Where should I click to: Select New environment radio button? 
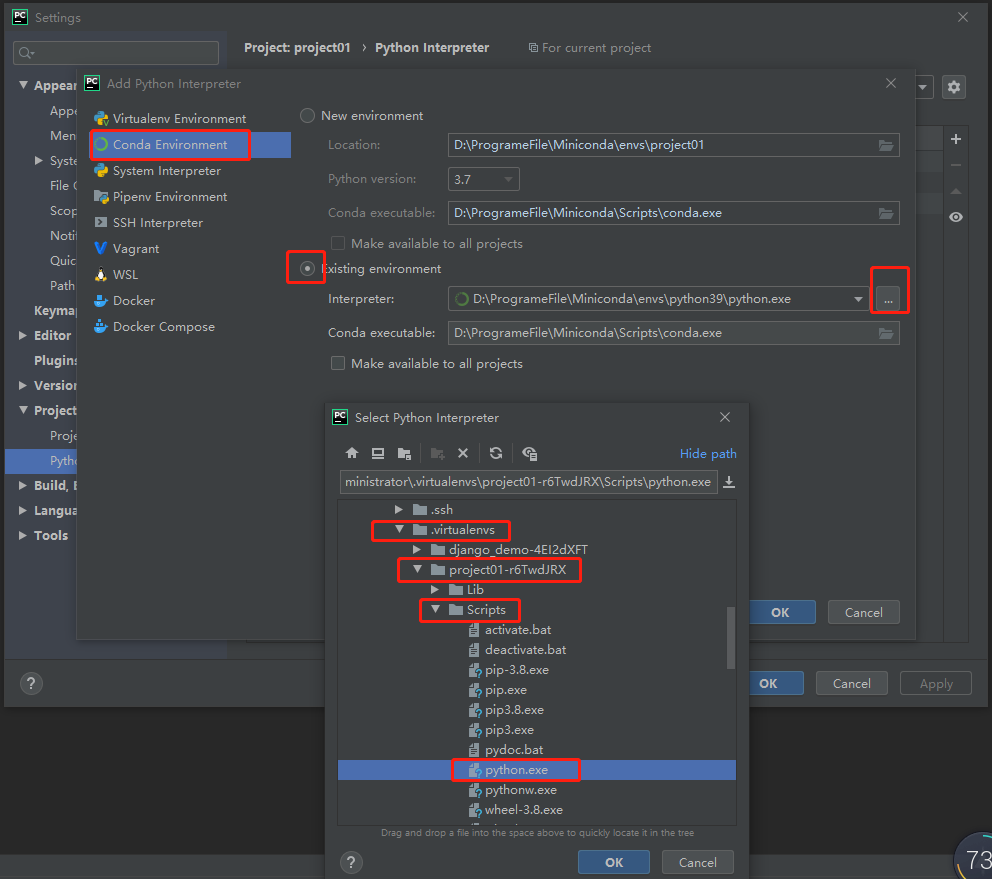pos(307,116)
